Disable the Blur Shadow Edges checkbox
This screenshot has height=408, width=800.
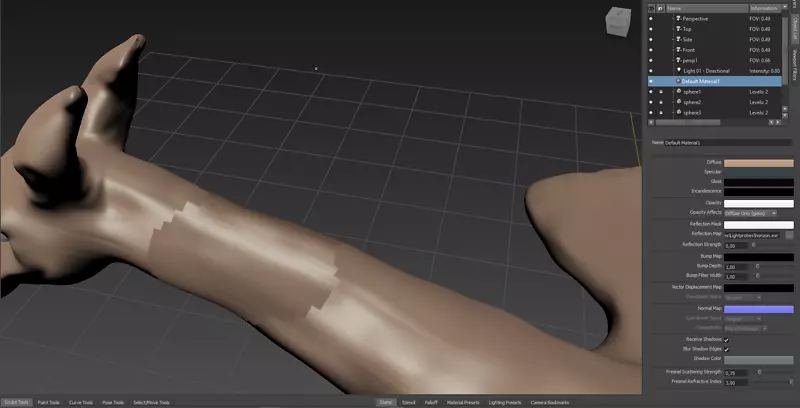[727, 350]
